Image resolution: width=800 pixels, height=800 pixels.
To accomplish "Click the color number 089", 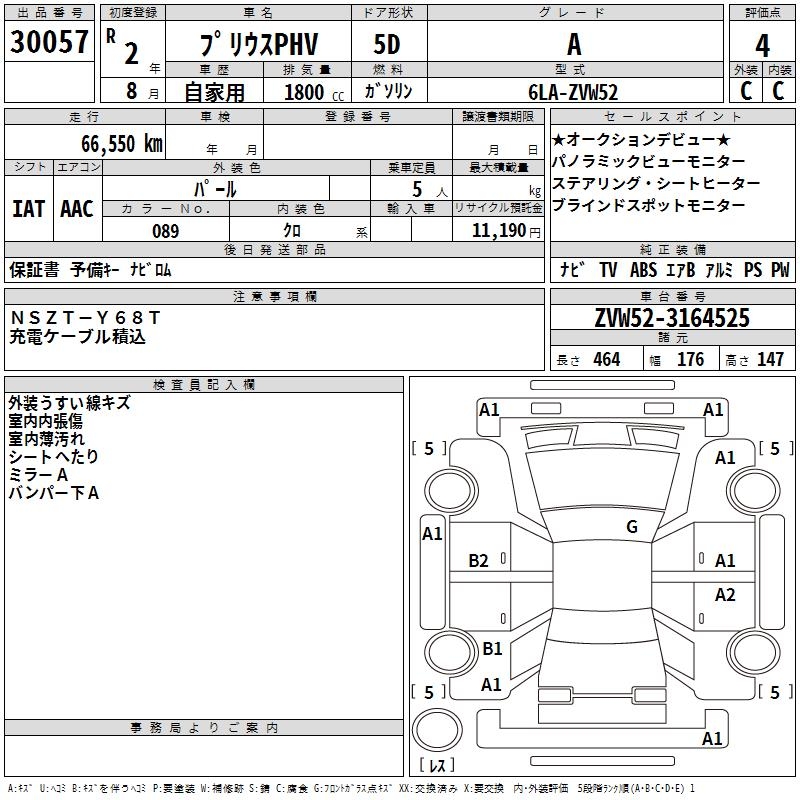I will pyautogui.click(x=165, y=231).
